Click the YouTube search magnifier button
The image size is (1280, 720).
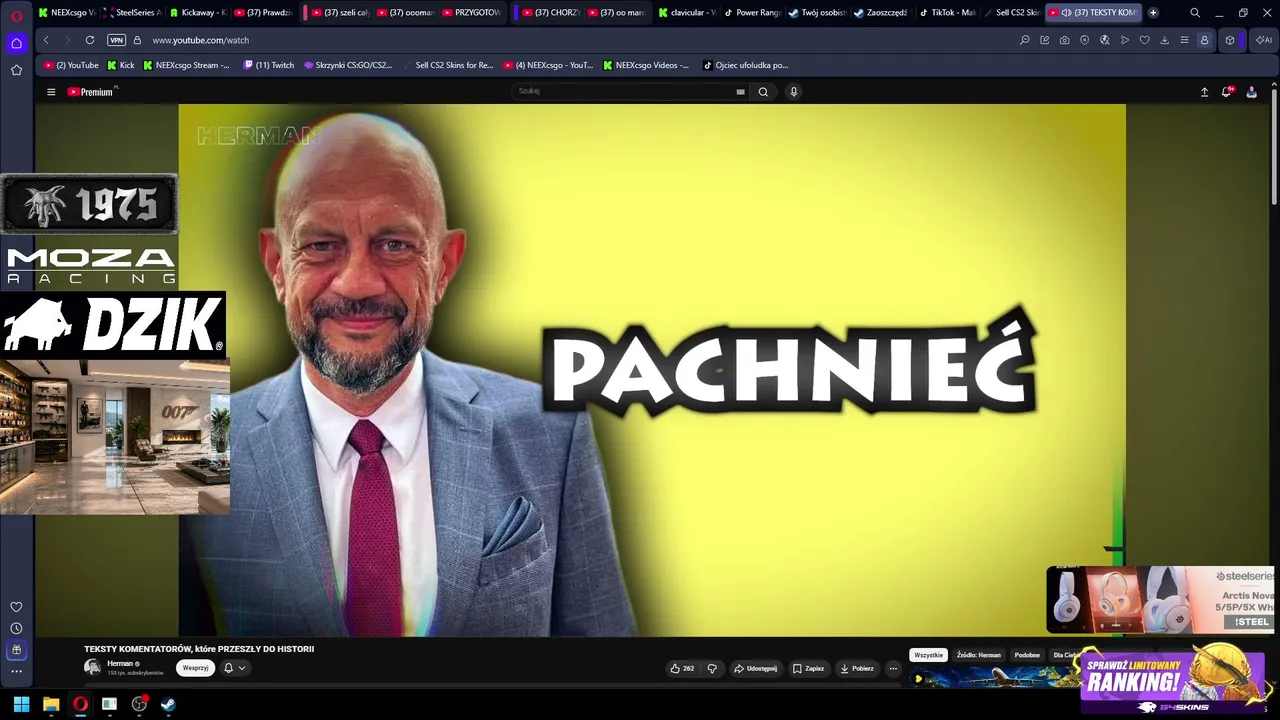pos(763,92)
